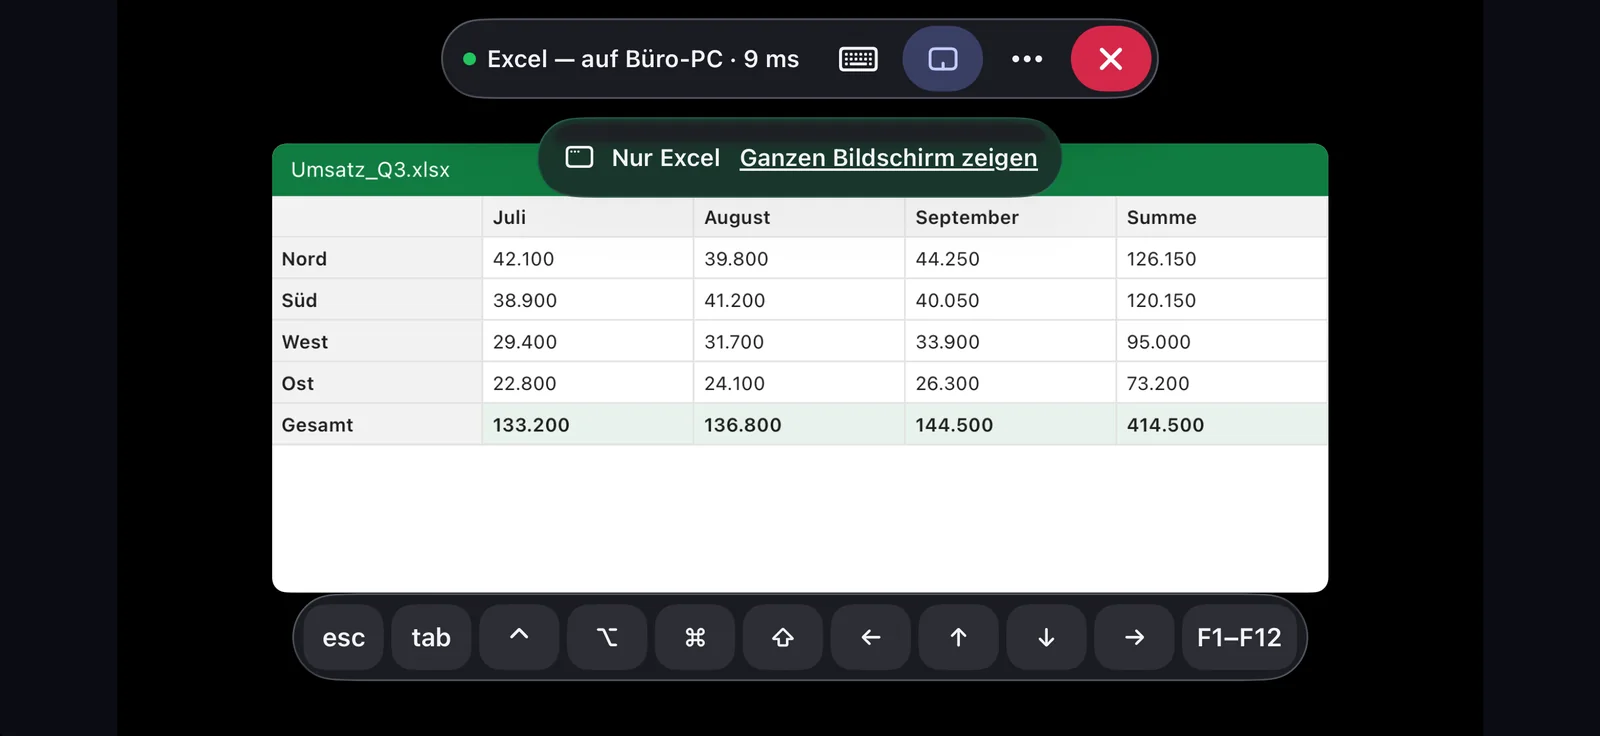Tap the option modifier key

coord(607,637)
